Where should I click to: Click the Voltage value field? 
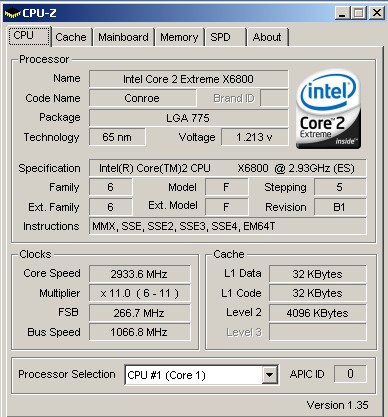pos(254,137)
